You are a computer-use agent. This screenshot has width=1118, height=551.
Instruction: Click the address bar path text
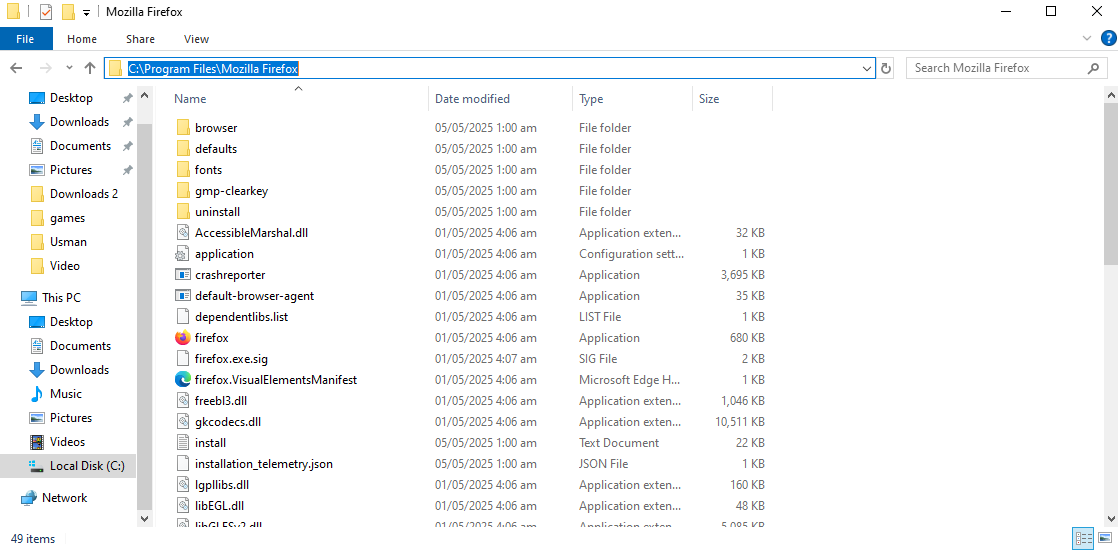pyautogui.click(x=213, y=68)
